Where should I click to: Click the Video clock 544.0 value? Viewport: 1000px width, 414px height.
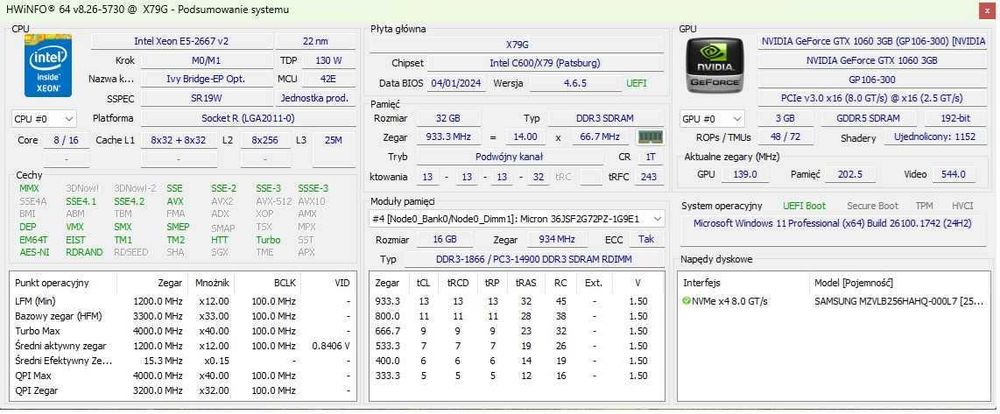point(953,174)
